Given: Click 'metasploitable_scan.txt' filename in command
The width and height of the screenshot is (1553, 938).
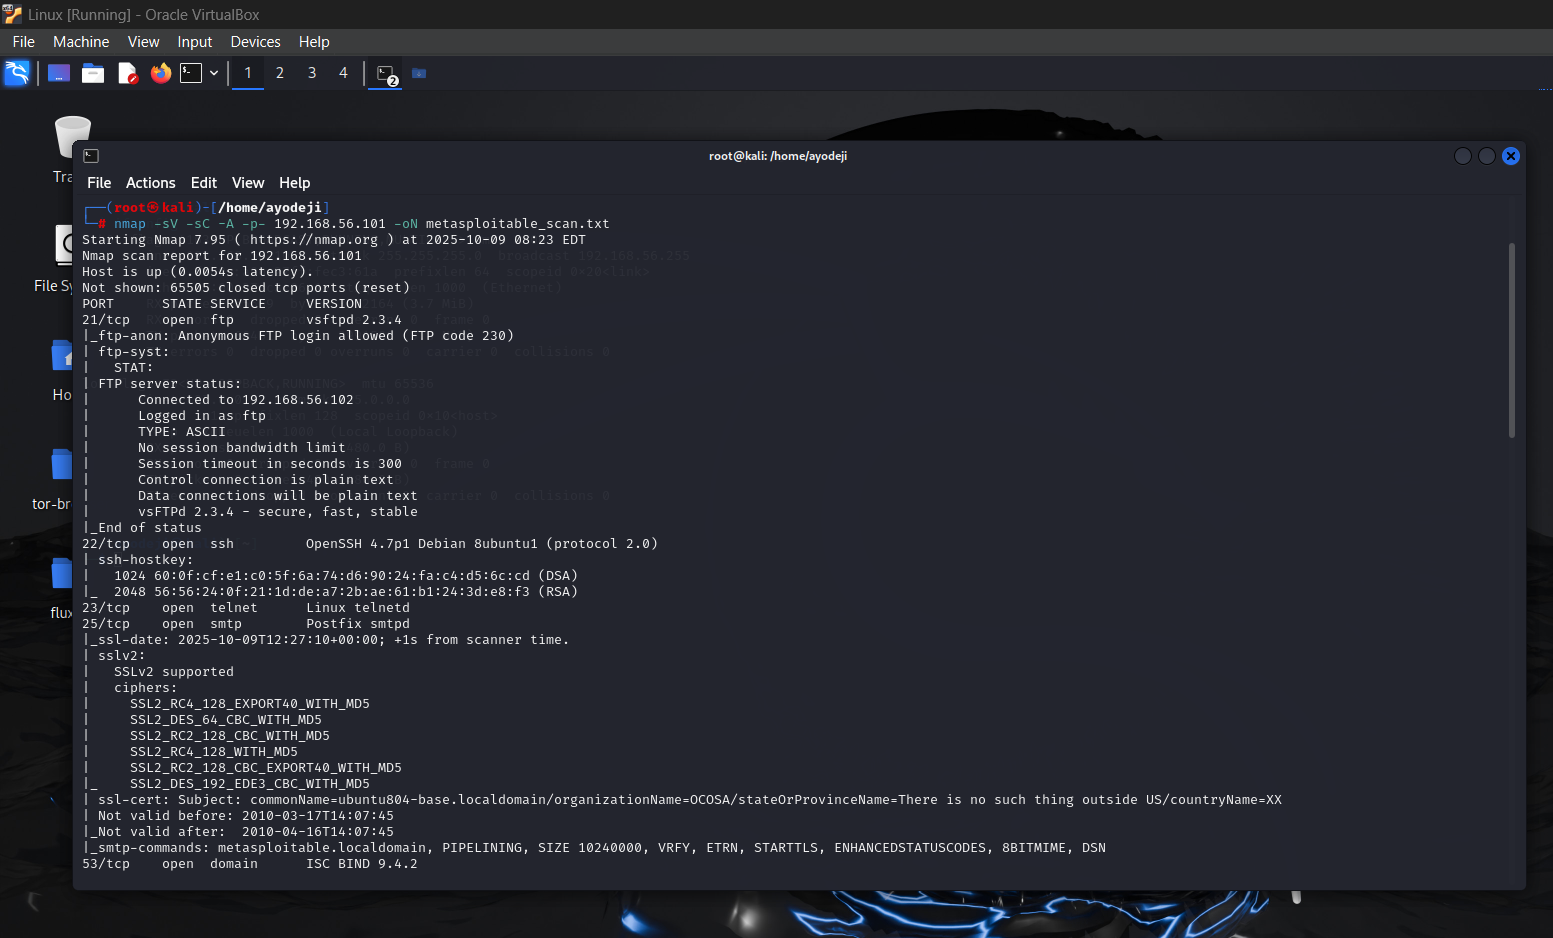Looking at the screenshot, I should tap(518, 224).
